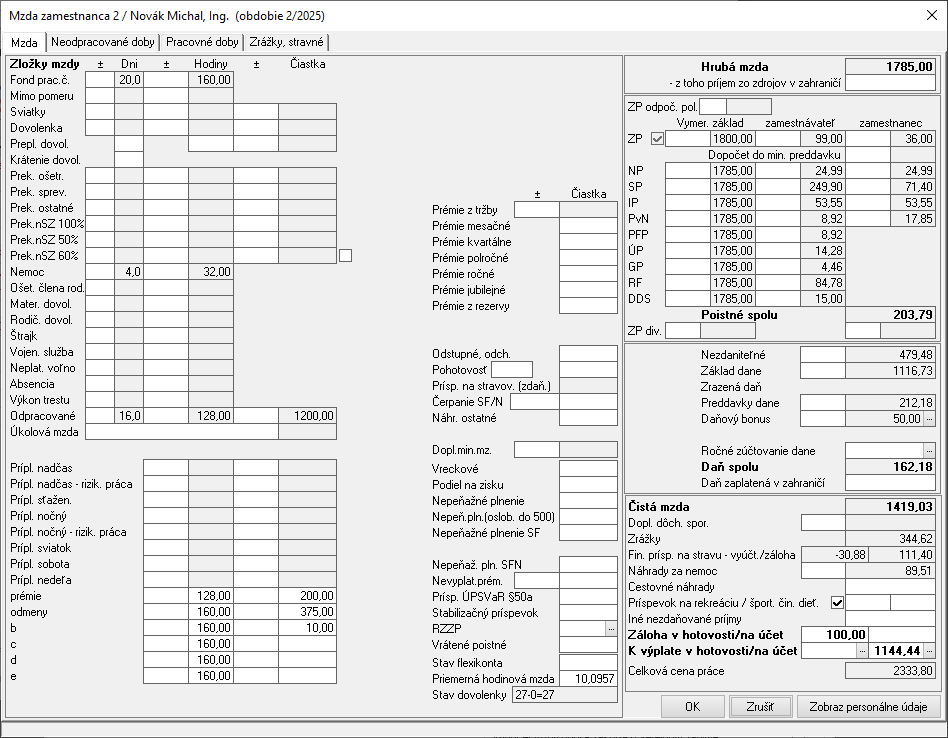Go to Zrážky, stravné tab
This screenshot has width=948, height=738.
287,42
